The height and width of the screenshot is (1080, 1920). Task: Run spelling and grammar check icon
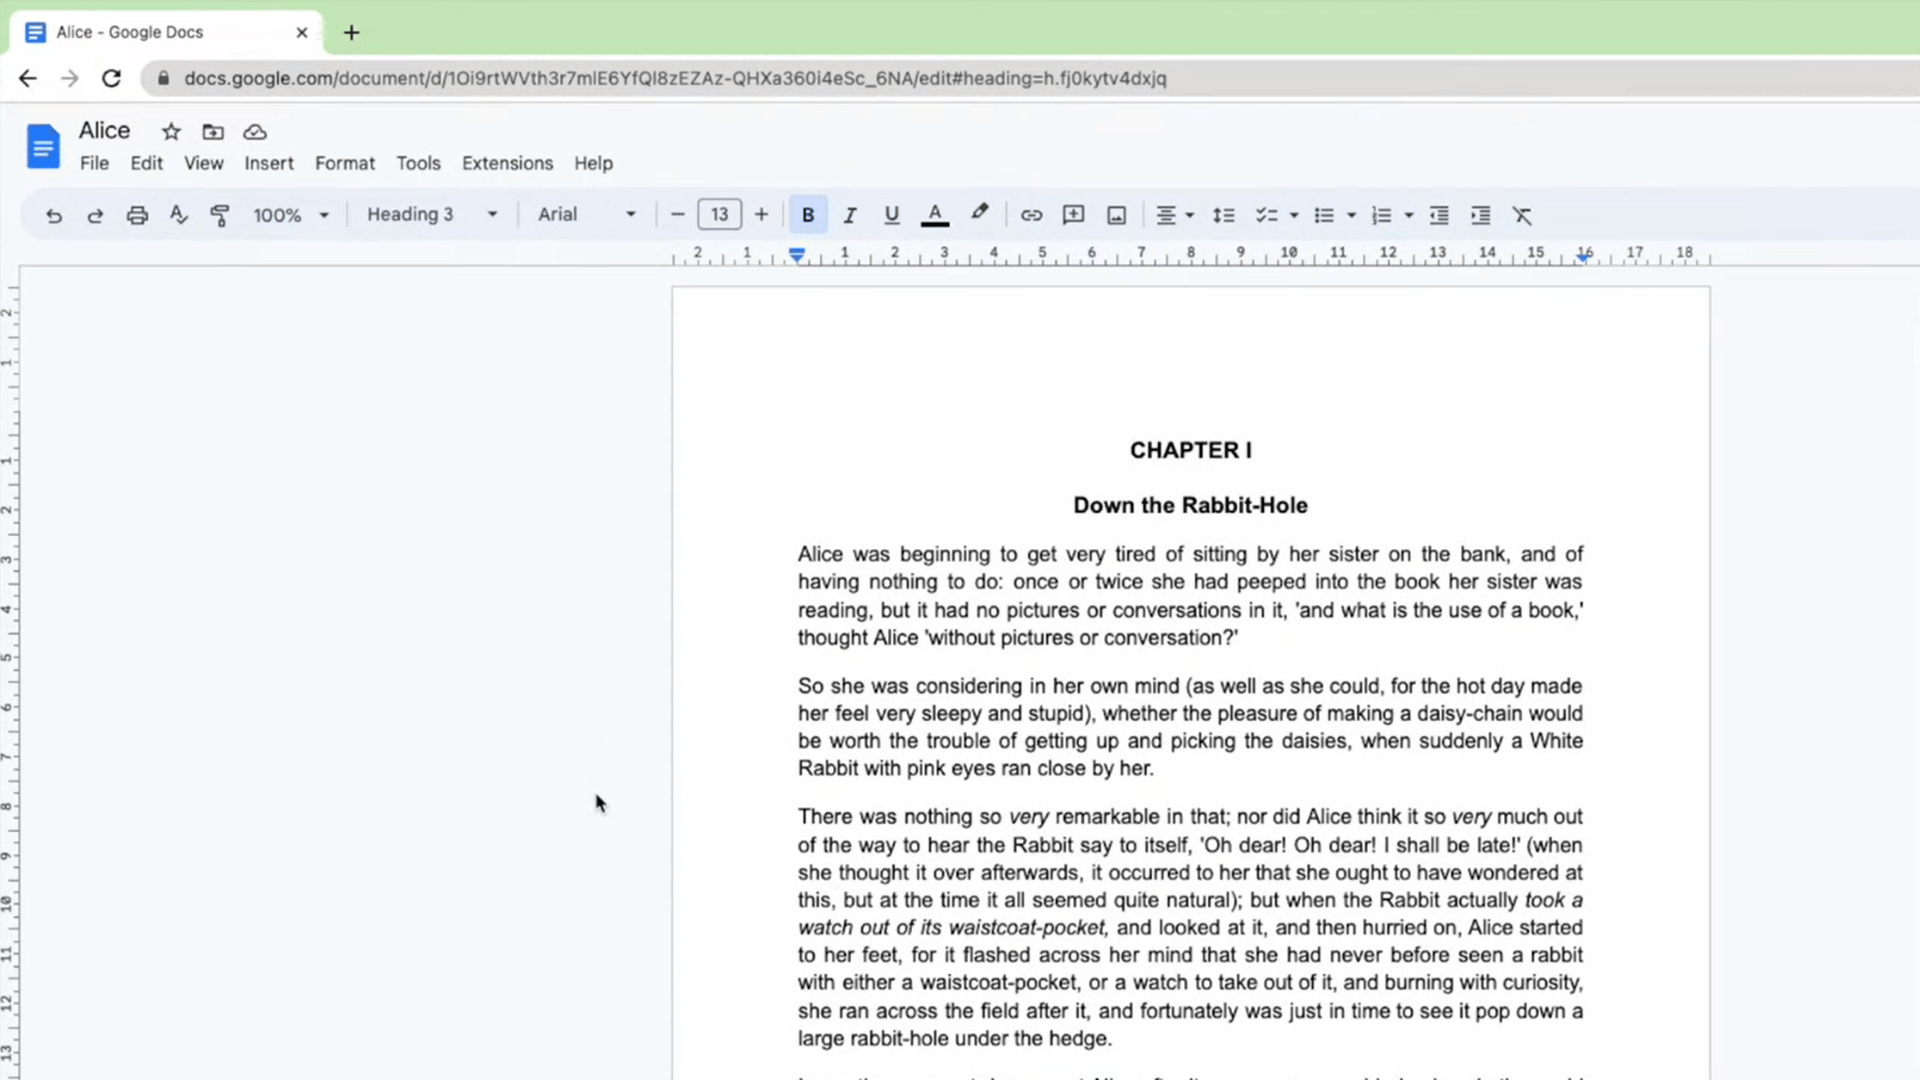pos(179,215)
